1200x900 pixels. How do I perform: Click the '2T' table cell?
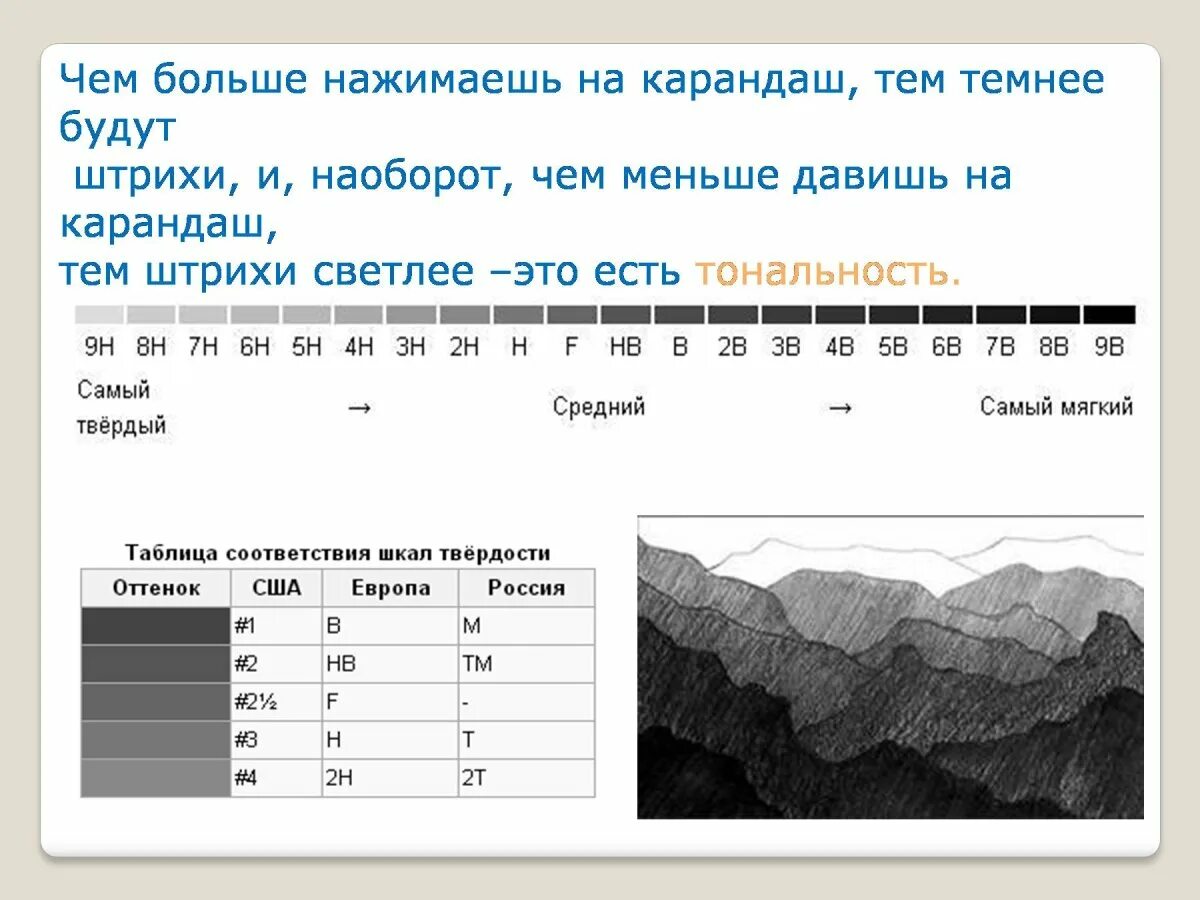point(526,778)
